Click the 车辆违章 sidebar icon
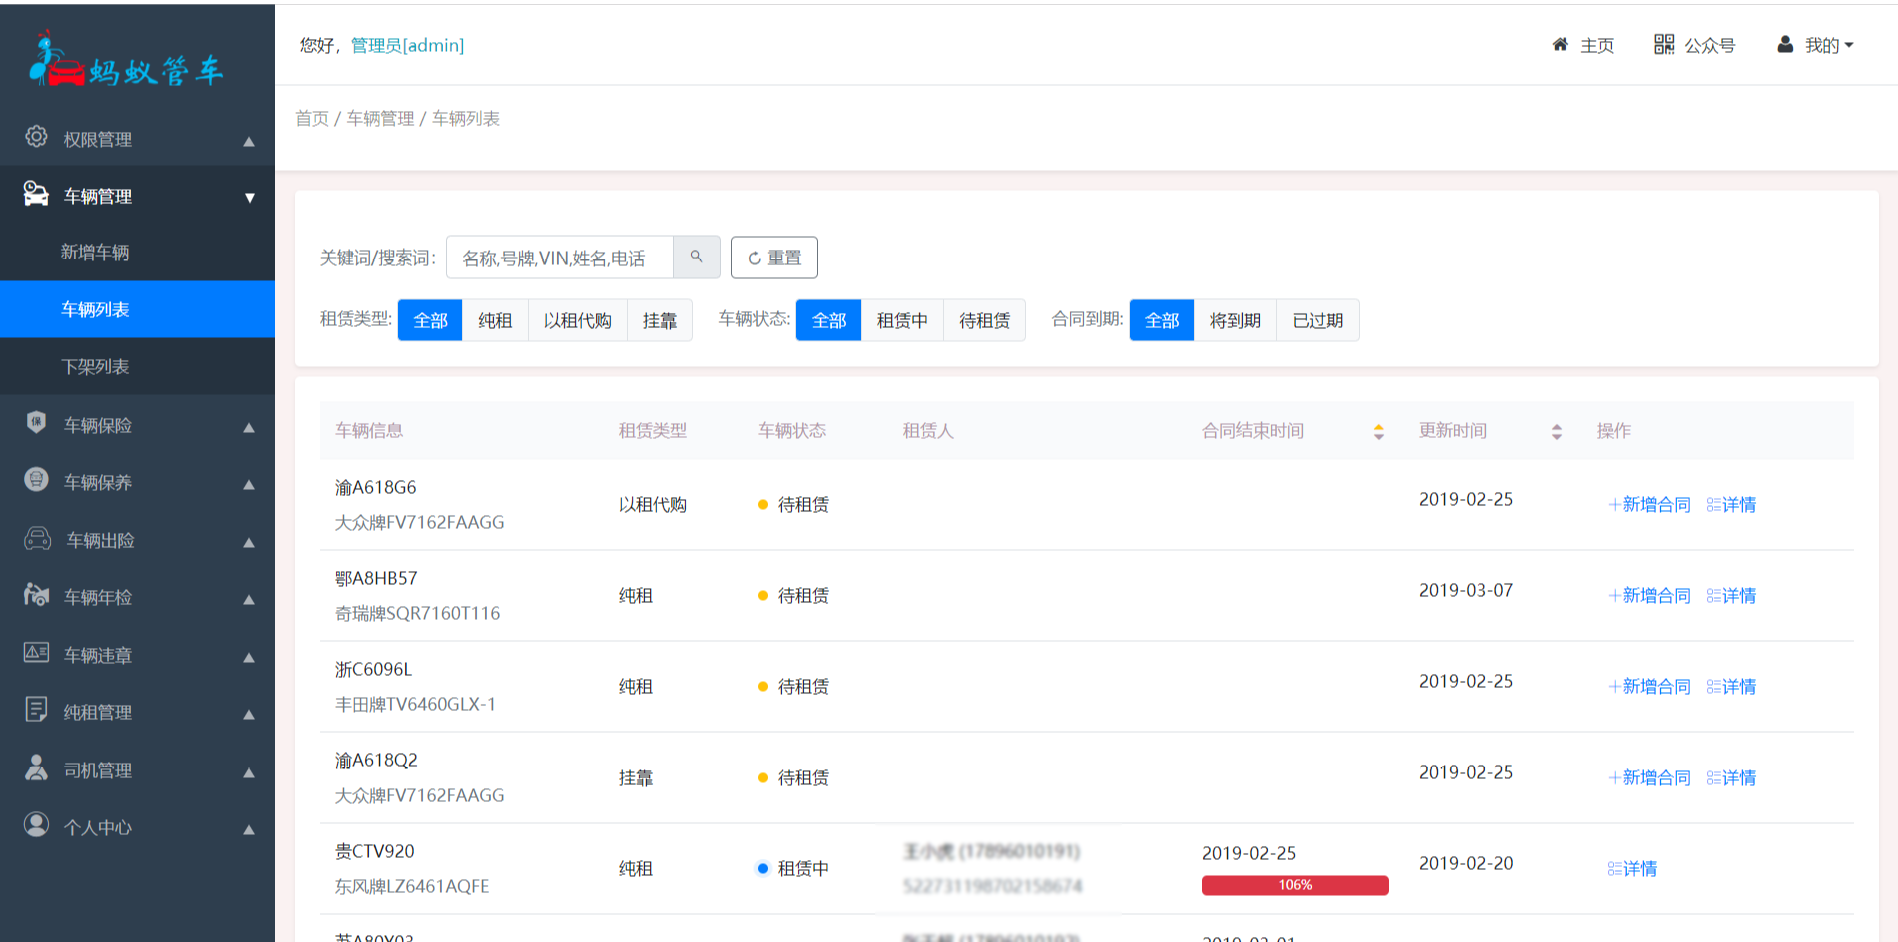The width and height of the screenshot is (1898, 942). [36, 652]
